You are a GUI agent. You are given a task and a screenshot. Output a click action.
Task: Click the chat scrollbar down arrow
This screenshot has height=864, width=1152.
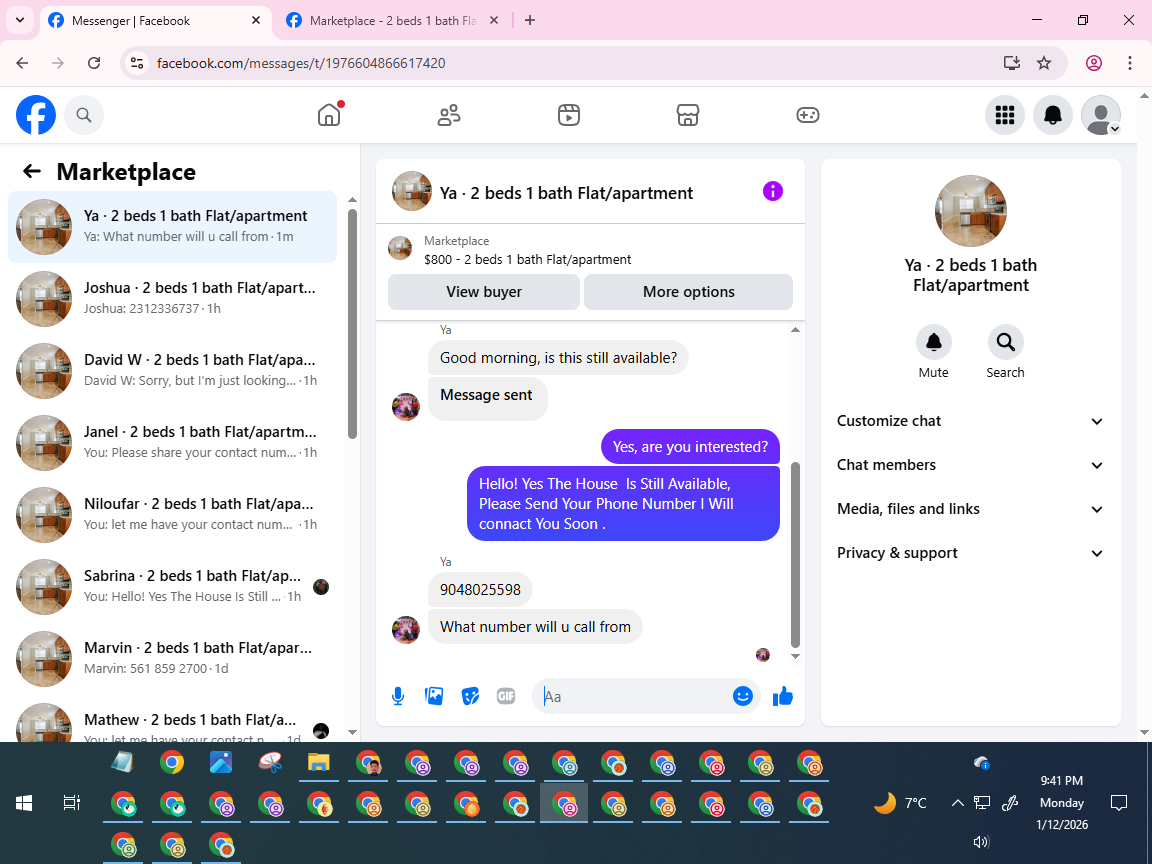click(x=795, y=656)
